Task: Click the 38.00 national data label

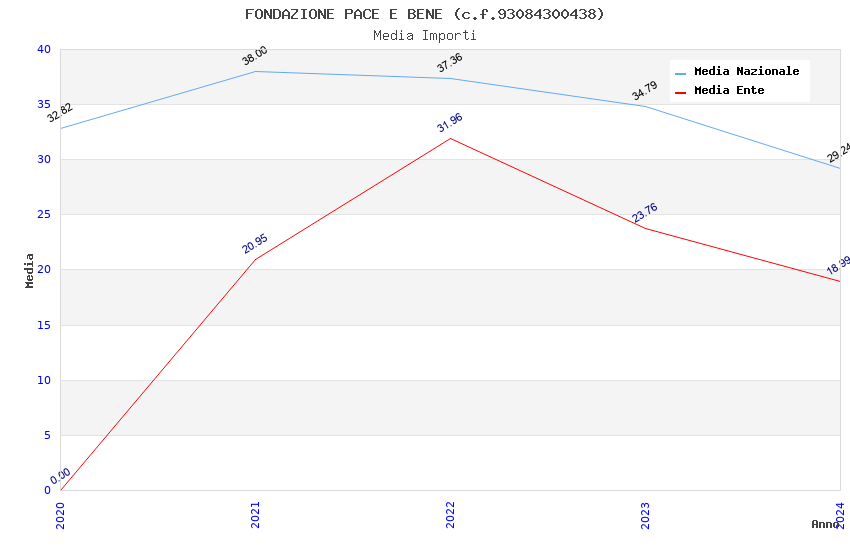Action: [255, 56]
